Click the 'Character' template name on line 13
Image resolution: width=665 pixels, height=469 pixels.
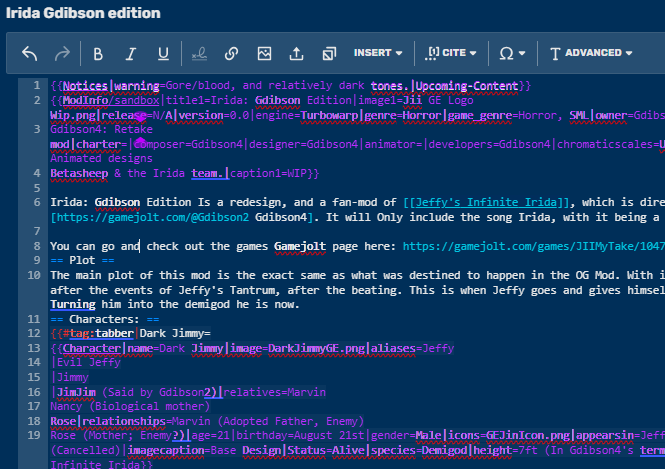92,348
